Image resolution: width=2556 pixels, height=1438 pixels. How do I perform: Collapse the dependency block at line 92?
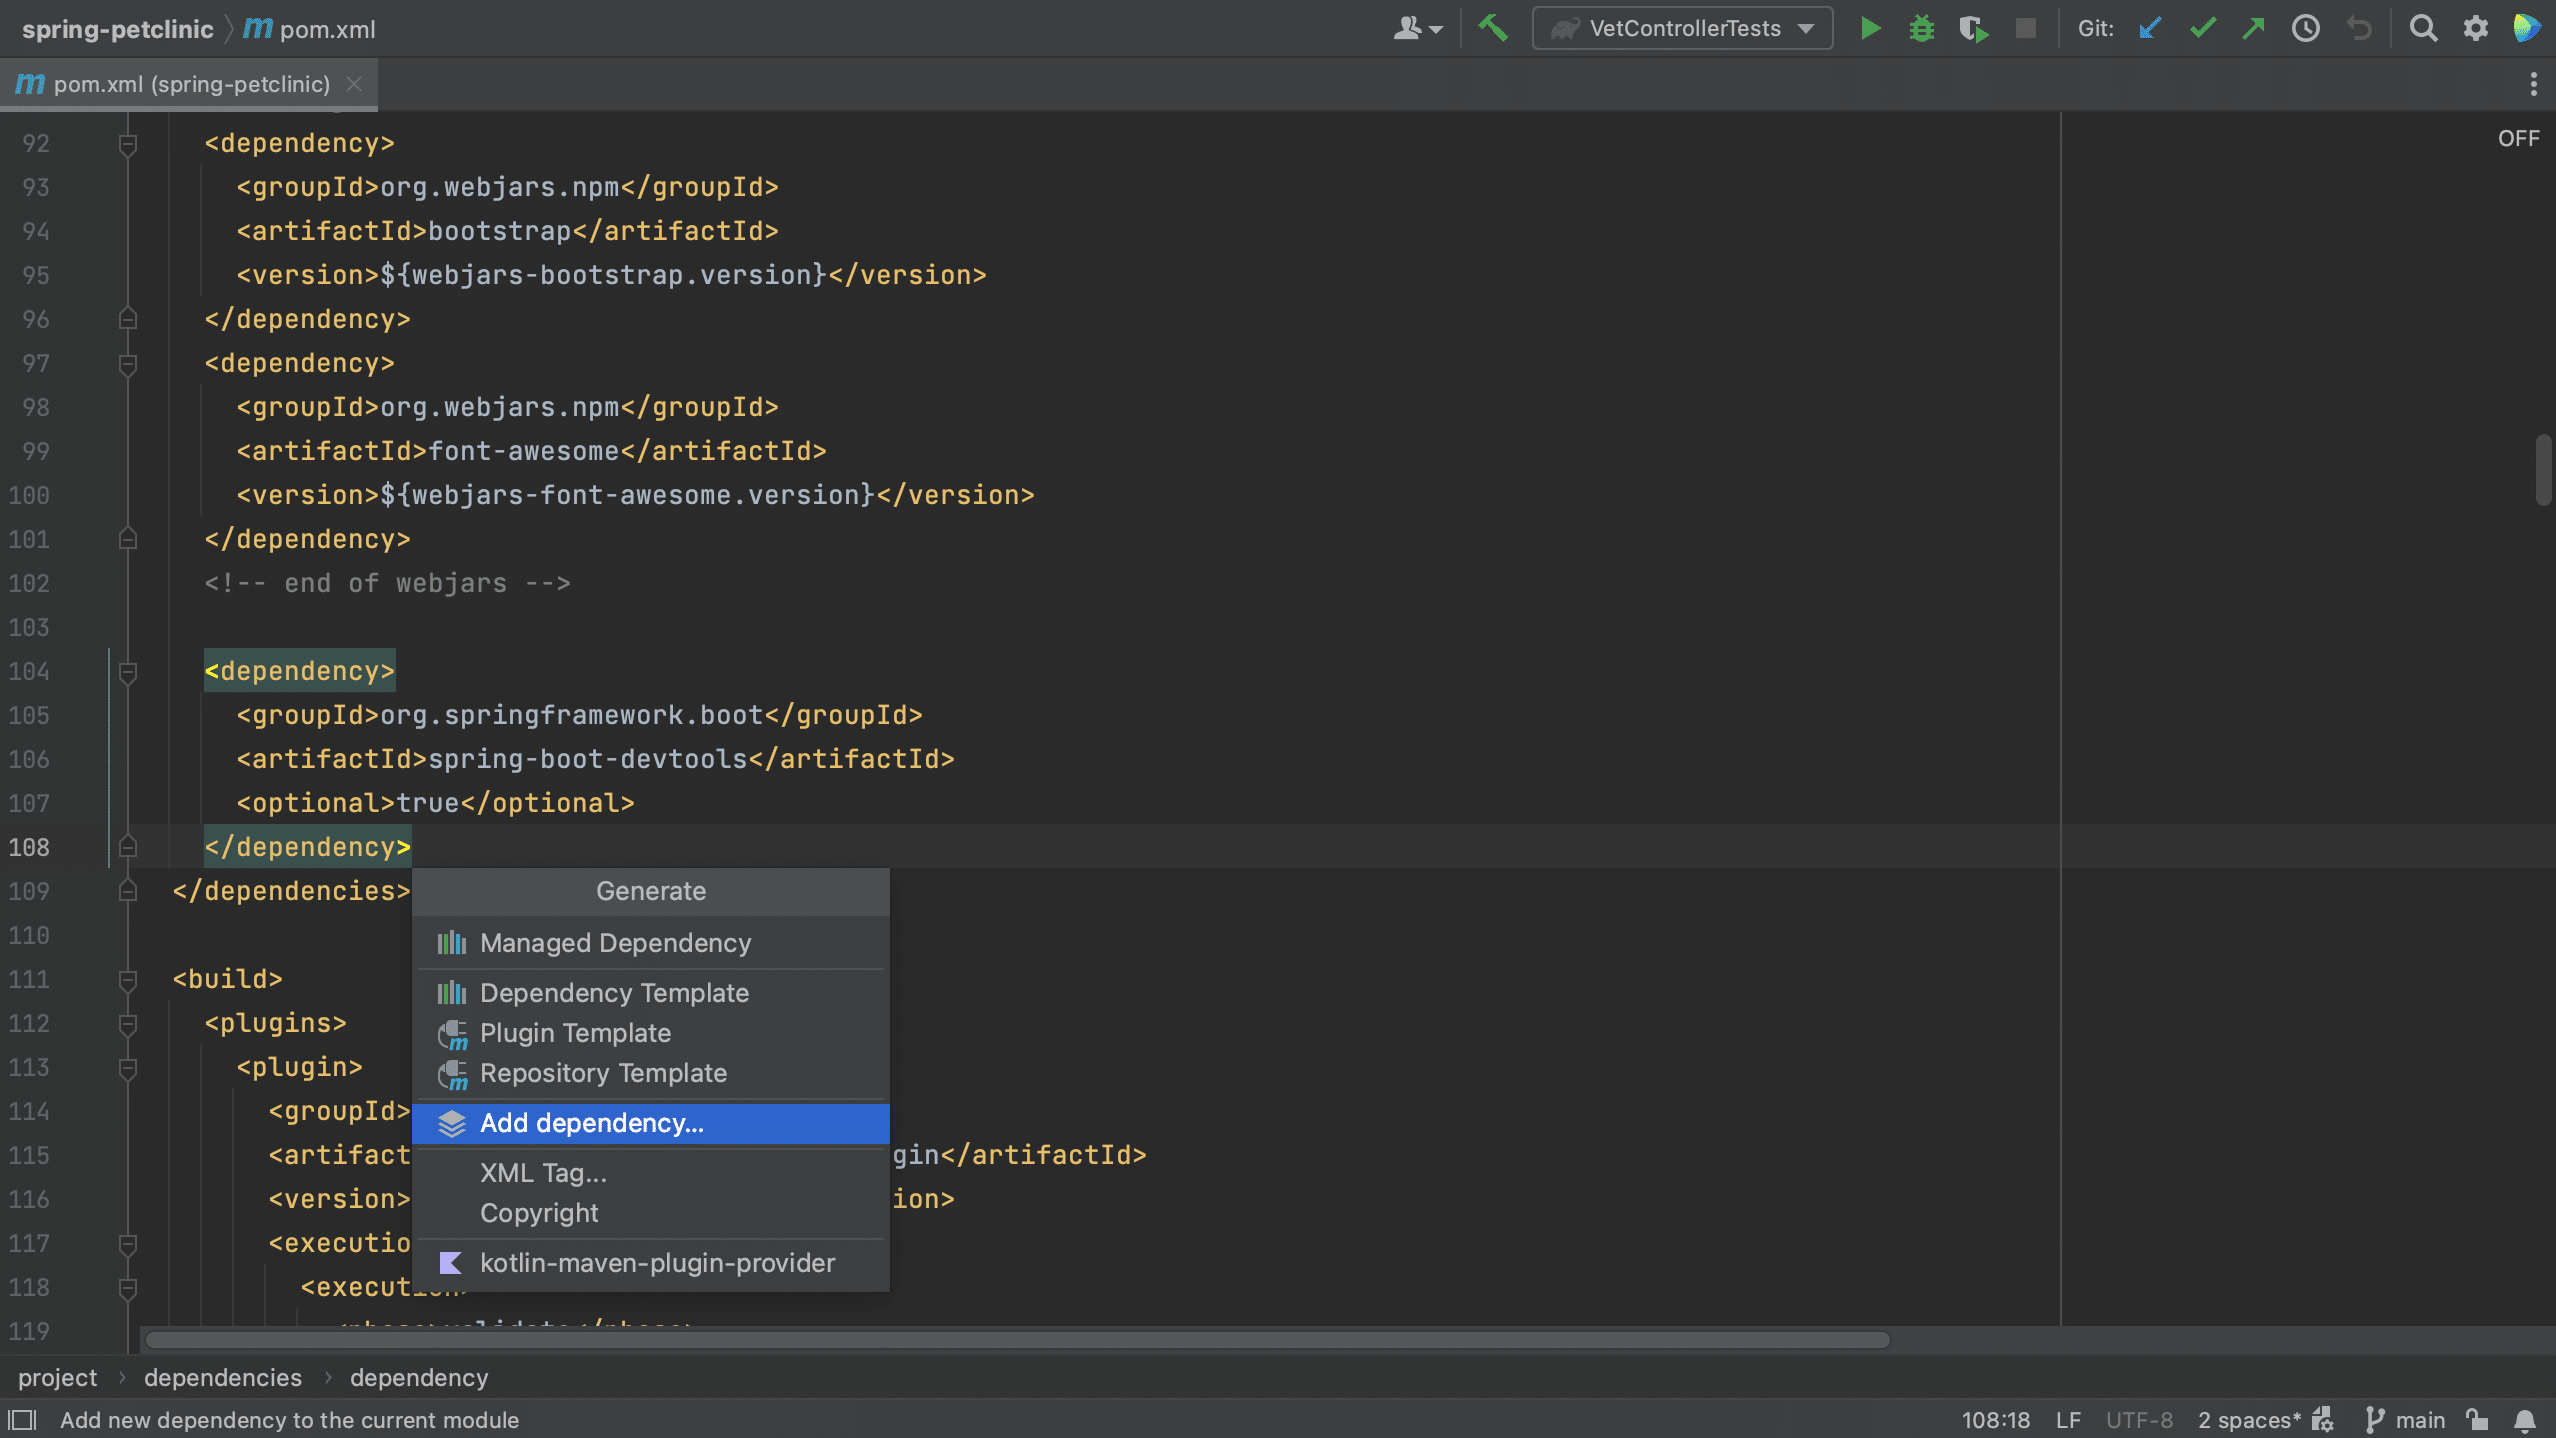pyautogui.click(x=128, y=144)
